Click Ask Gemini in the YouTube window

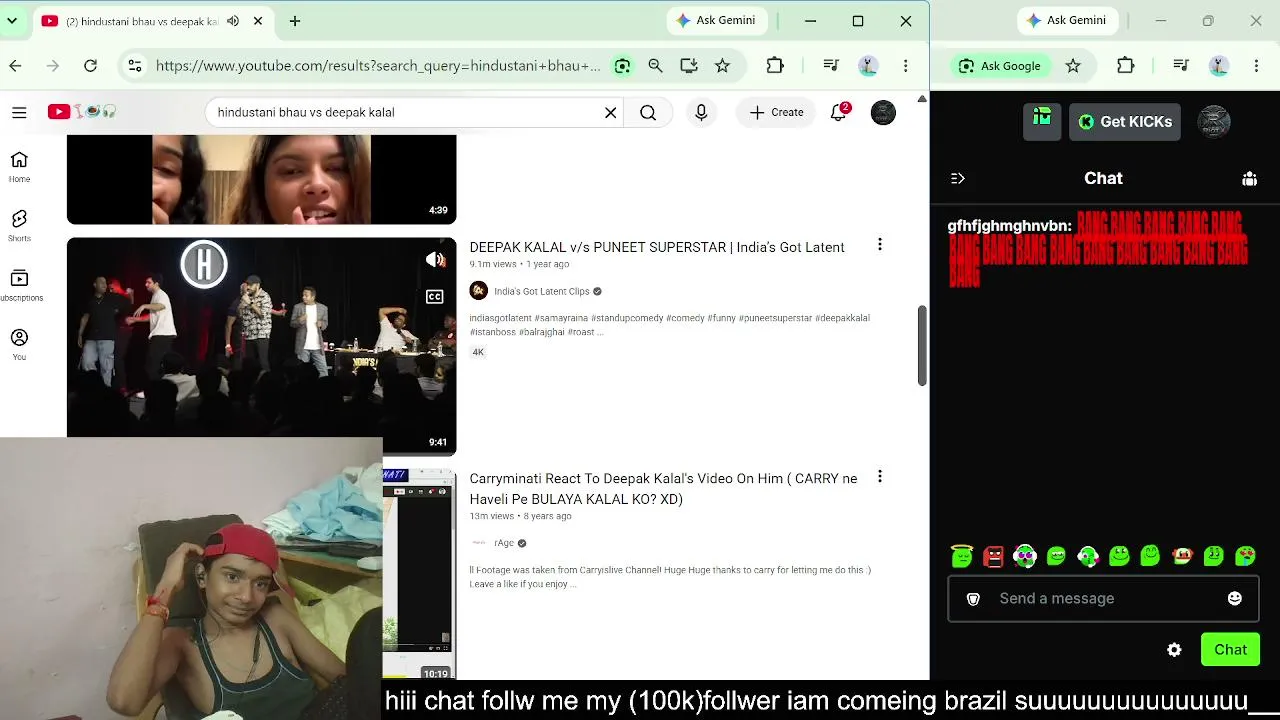pos(716,20)
